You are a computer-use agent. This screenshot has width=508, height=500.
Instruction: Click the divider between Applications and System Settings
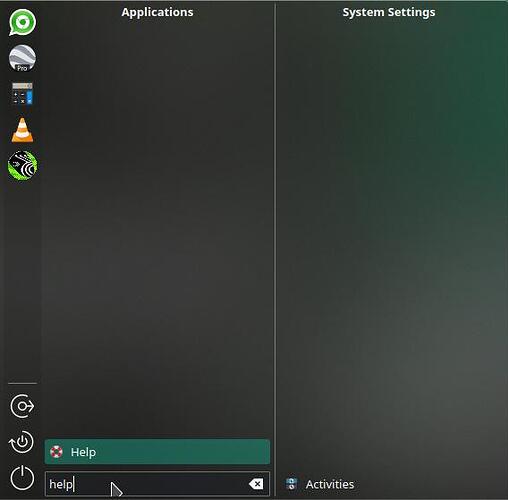pos(275,250)
